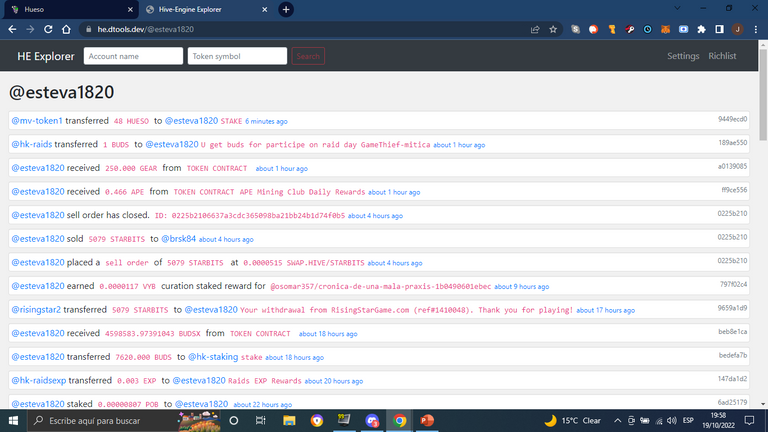Focus the Token symbol field
Image resolution: width=768 pixels, height=432 pixels.
pyautogui.click(x=237, y=56)
